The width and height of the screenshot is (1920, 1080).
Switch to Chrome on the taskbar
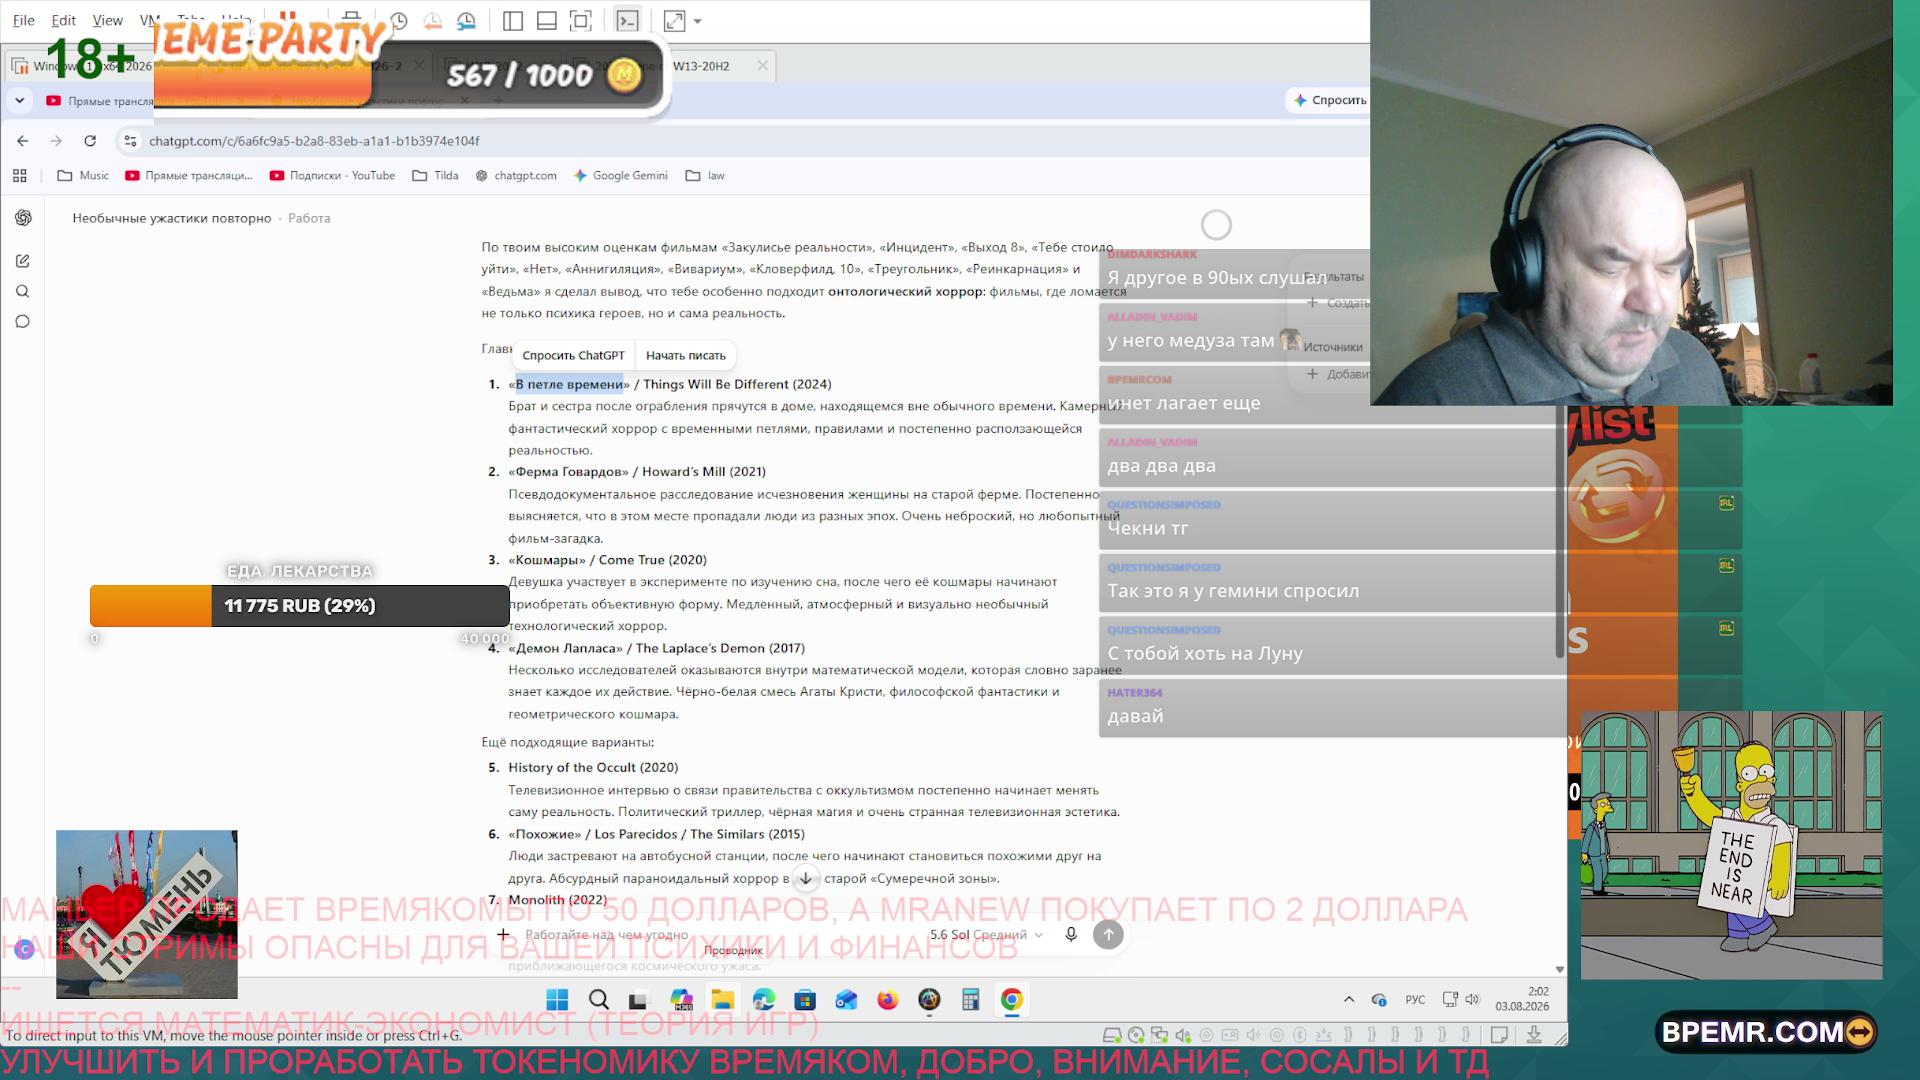[1012, 1000]
